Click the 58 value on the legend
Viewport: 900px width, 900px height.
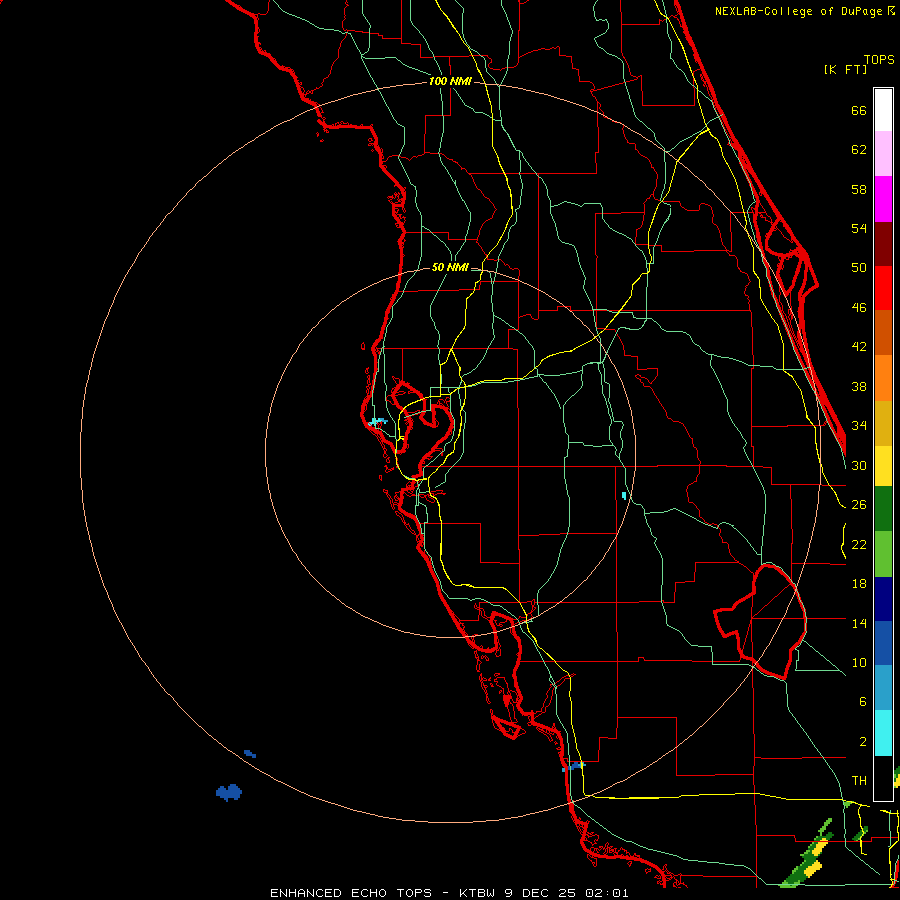tap(859, 189)
